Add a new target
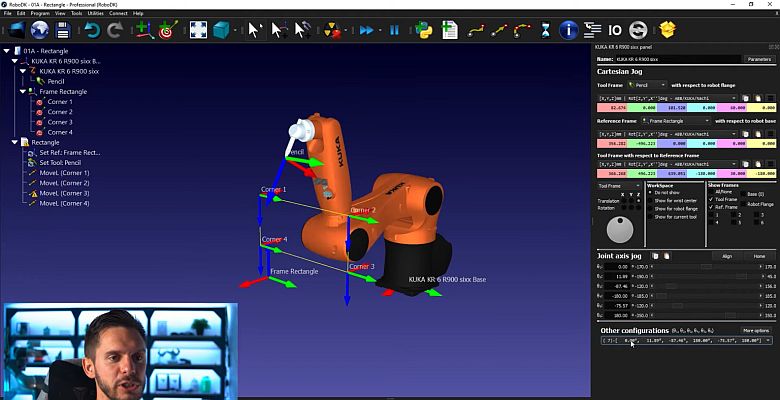 [168, 30]
